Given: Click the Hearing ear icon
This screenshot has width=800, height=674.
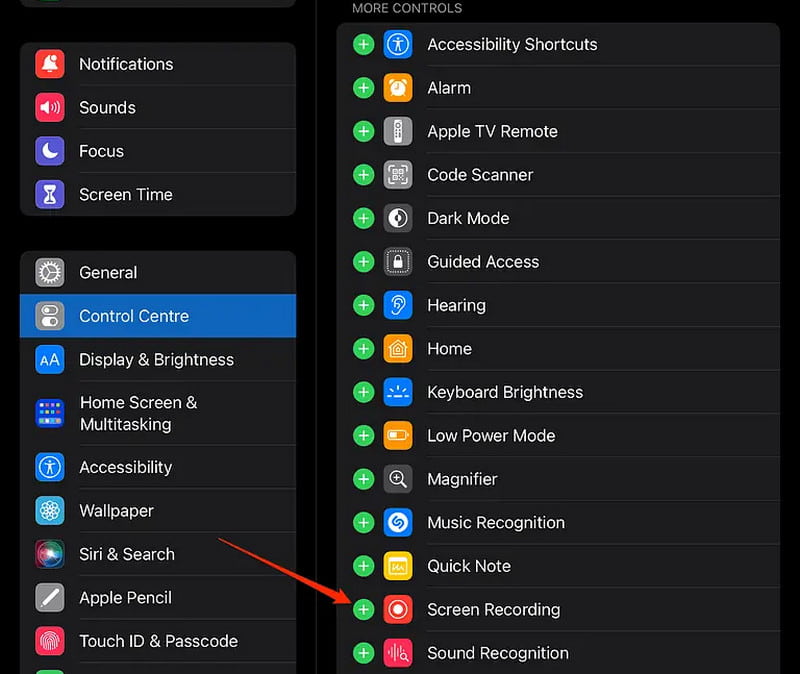Looking at the screenshot, I should pos(398,305).
